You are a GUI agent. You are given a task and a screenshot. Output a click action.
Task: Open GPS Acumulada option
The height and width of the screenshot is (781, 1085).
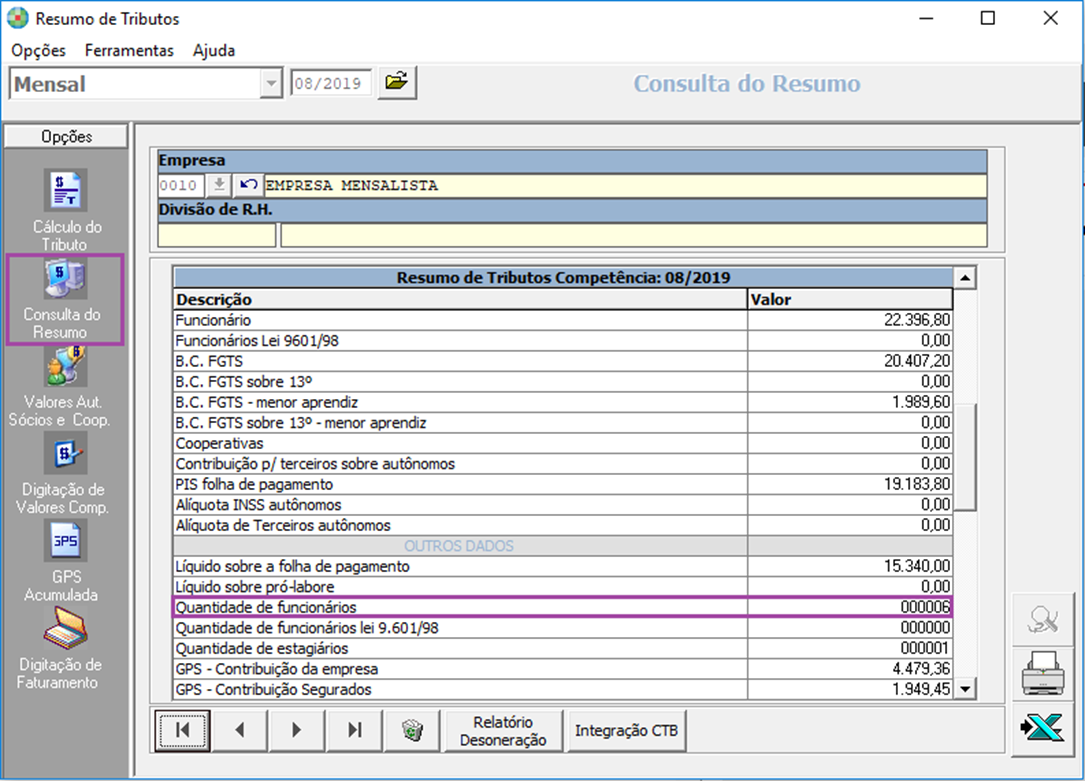click(63, 562)
